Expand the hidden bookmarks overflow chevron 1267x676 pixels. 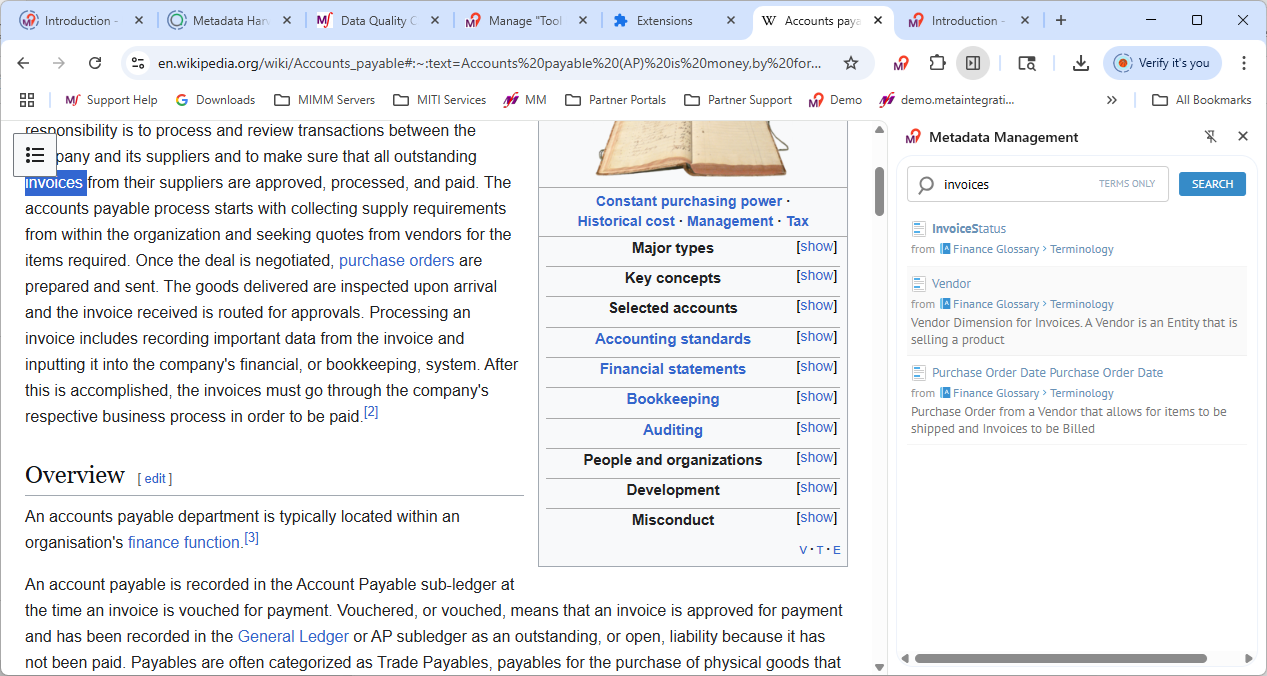[1111, 100]
